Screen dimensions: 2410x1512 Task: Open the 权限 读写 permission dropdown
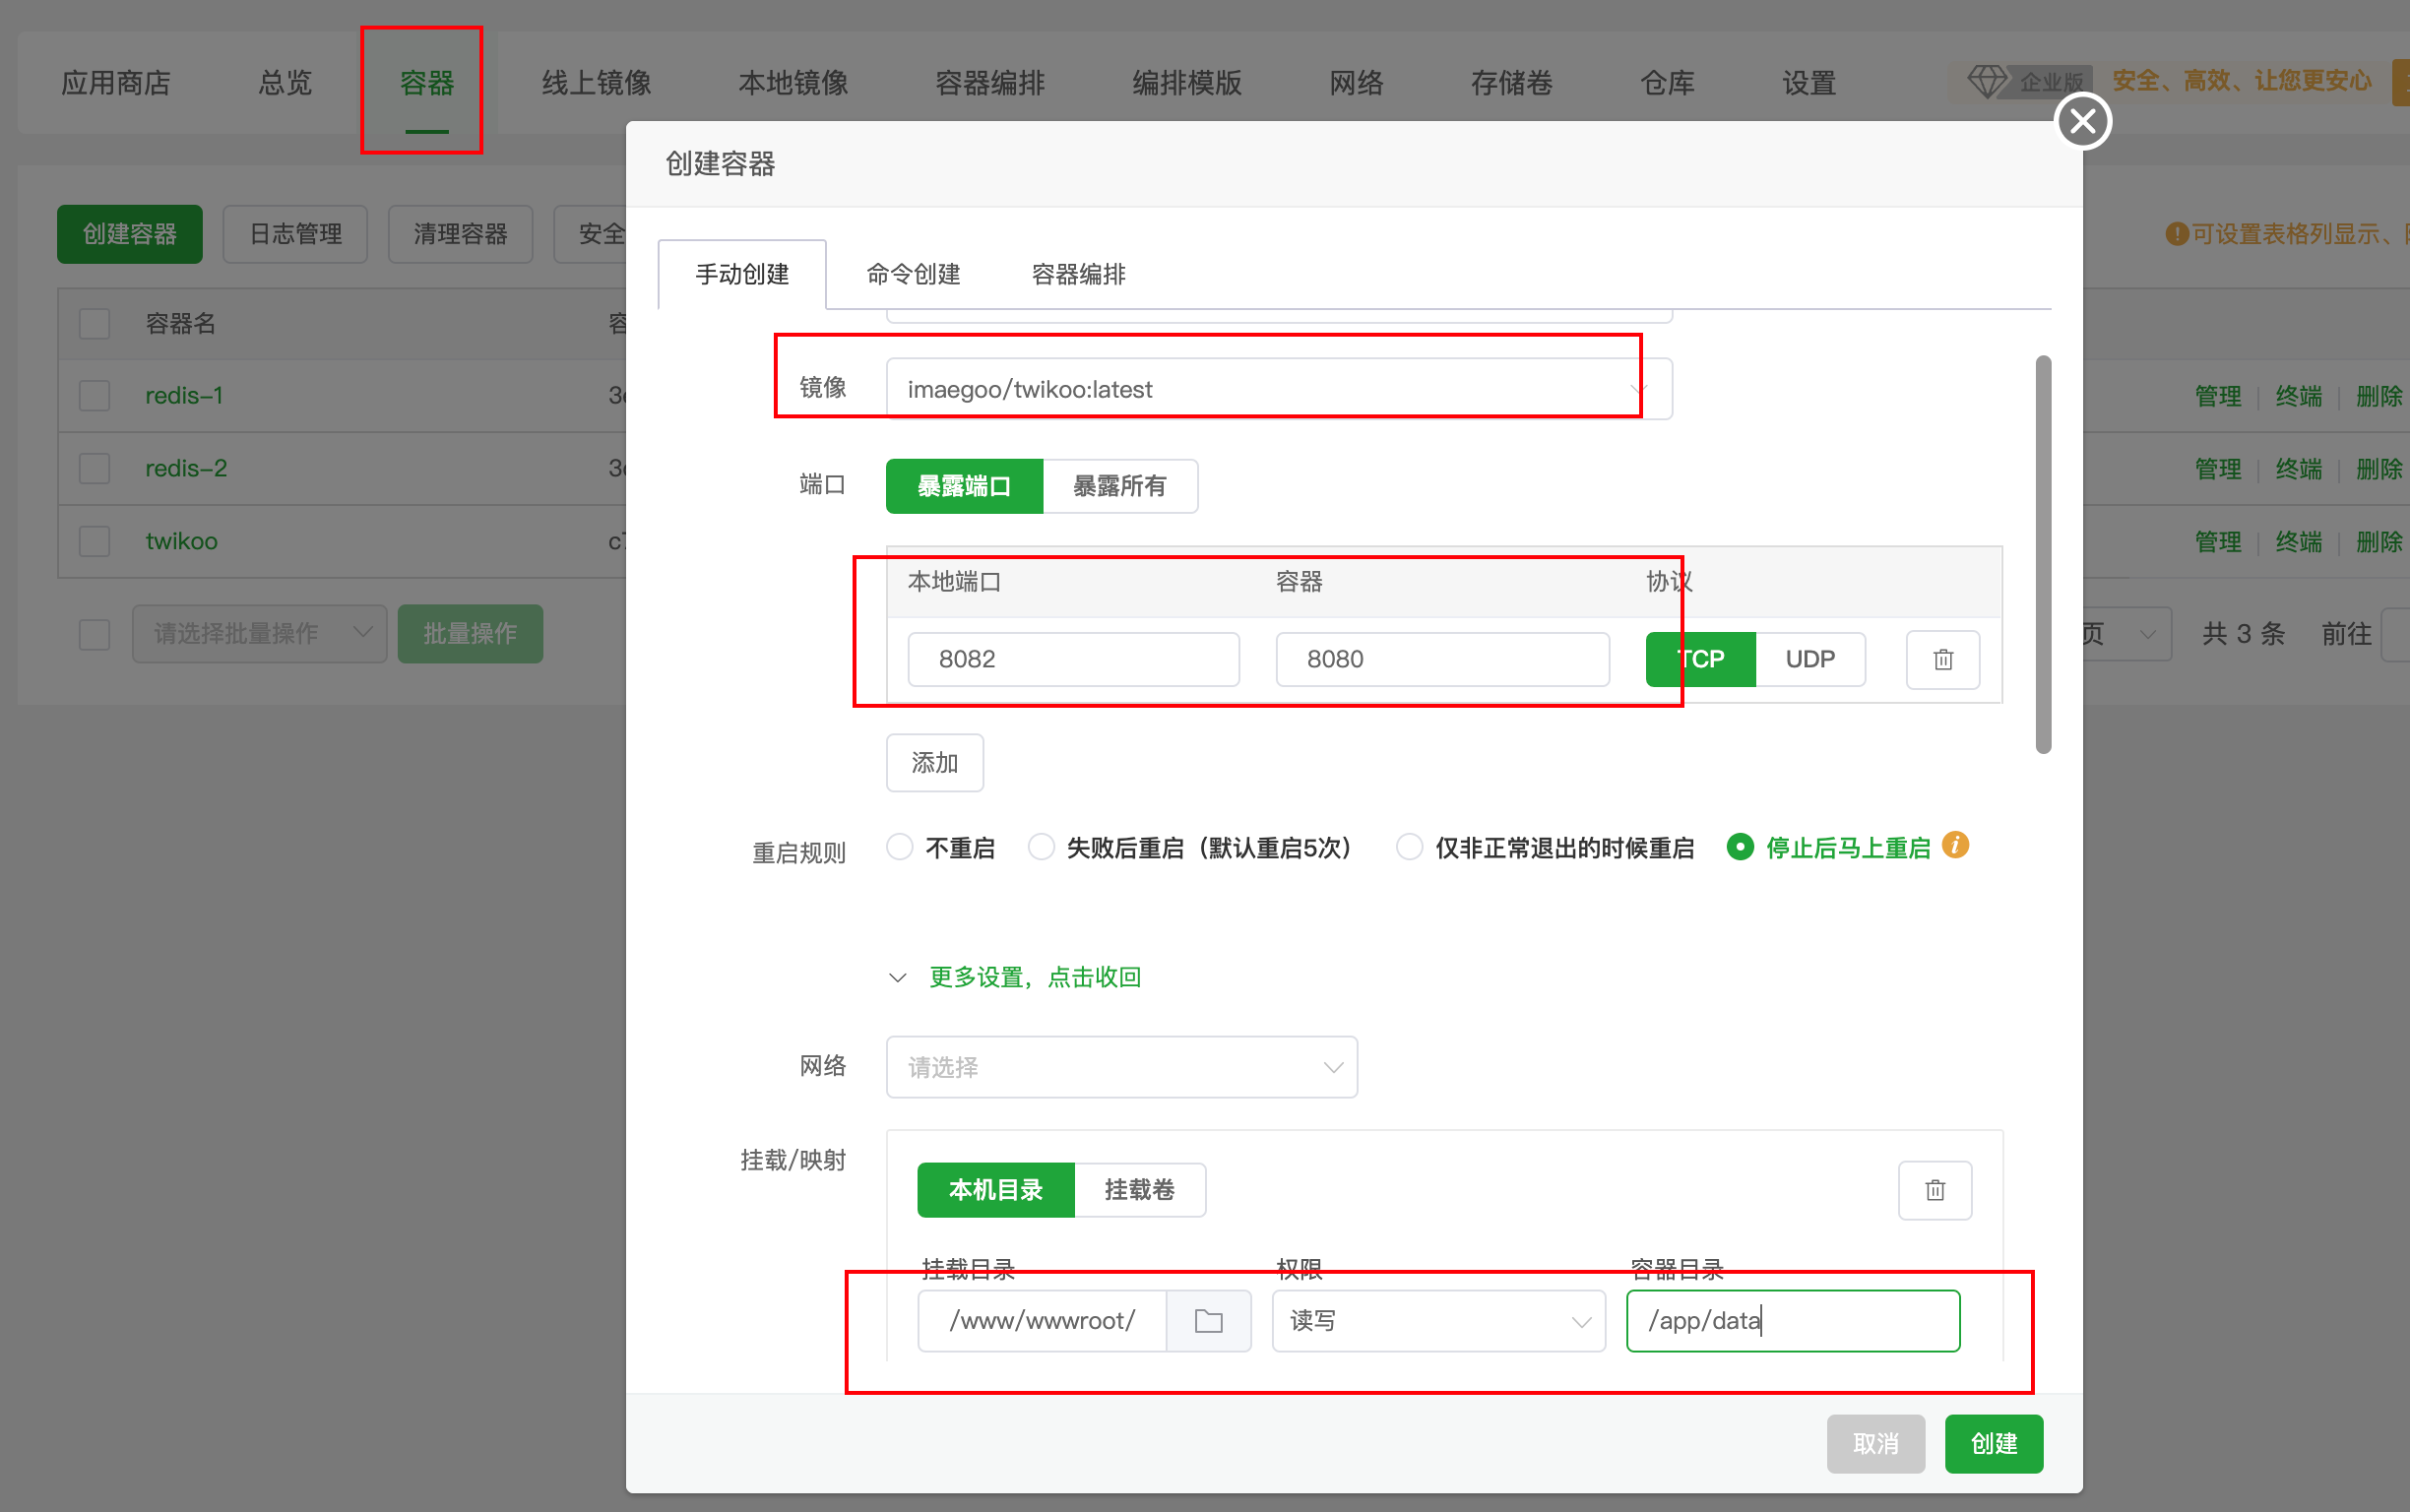tap(1438, 1320)
